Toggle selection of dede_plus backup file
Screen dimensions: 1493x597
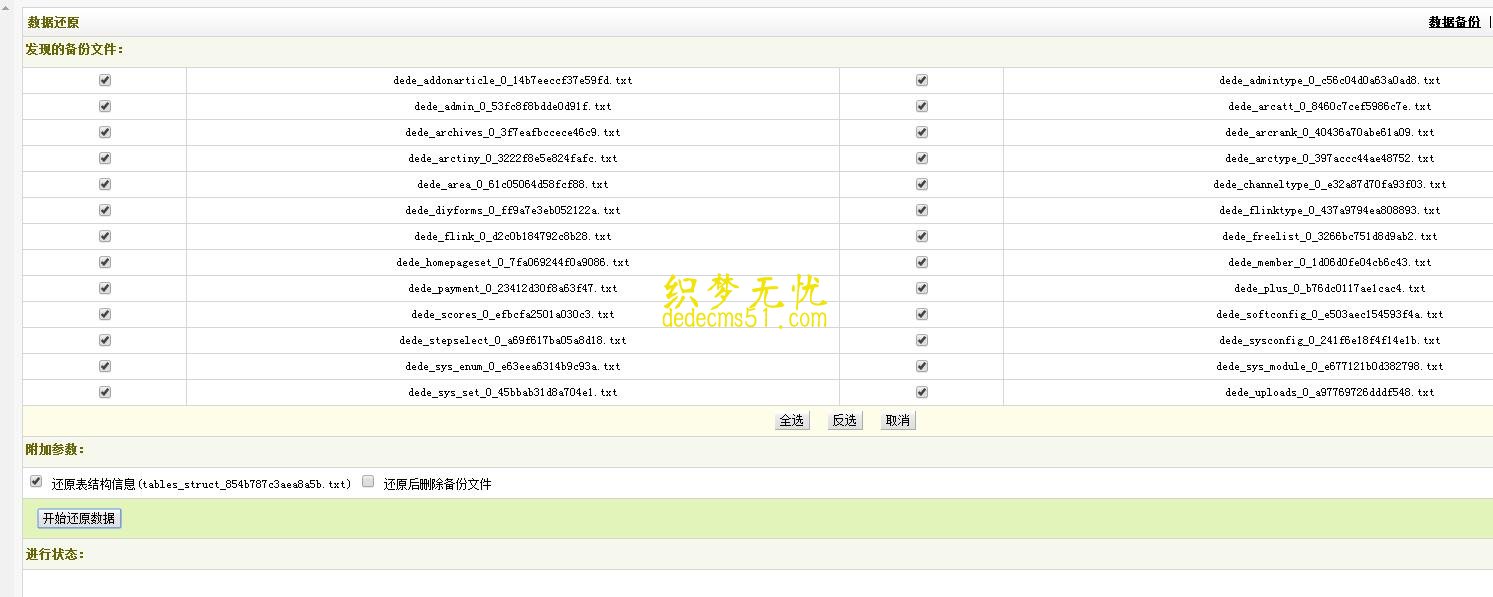(921, 288)
